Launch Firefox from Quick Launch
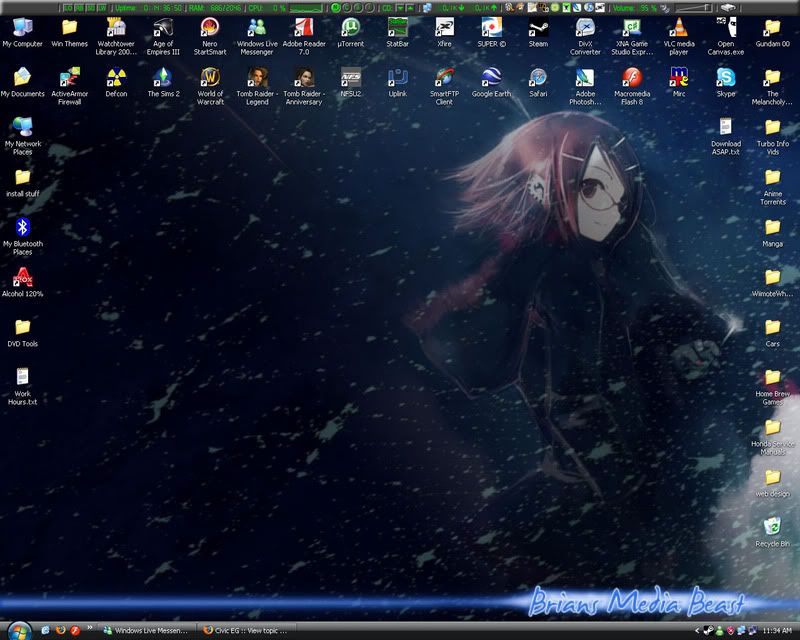This screenshot has width=800, height=640. [60, 631]
